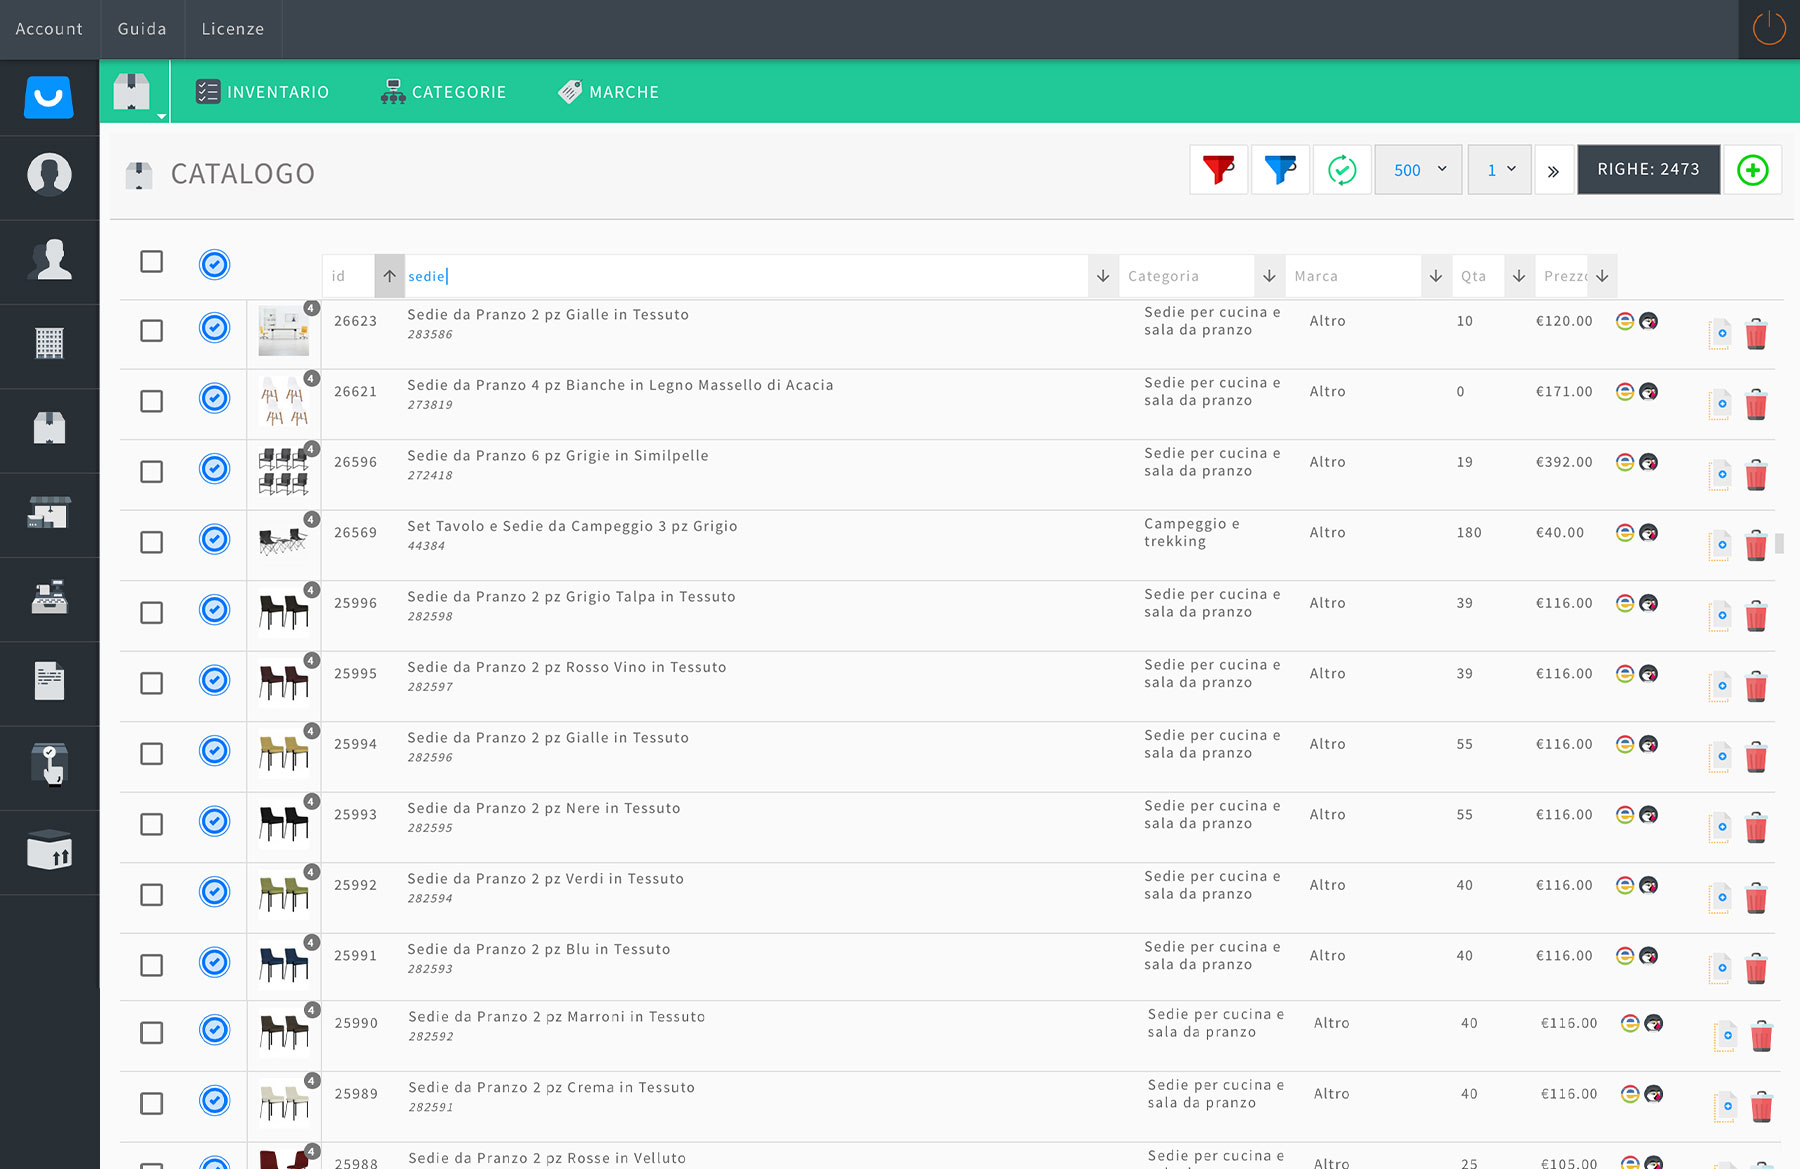1800x1169 pixels.
Task: Delete product 25993 with trash icon
Action: [1756, 828]
